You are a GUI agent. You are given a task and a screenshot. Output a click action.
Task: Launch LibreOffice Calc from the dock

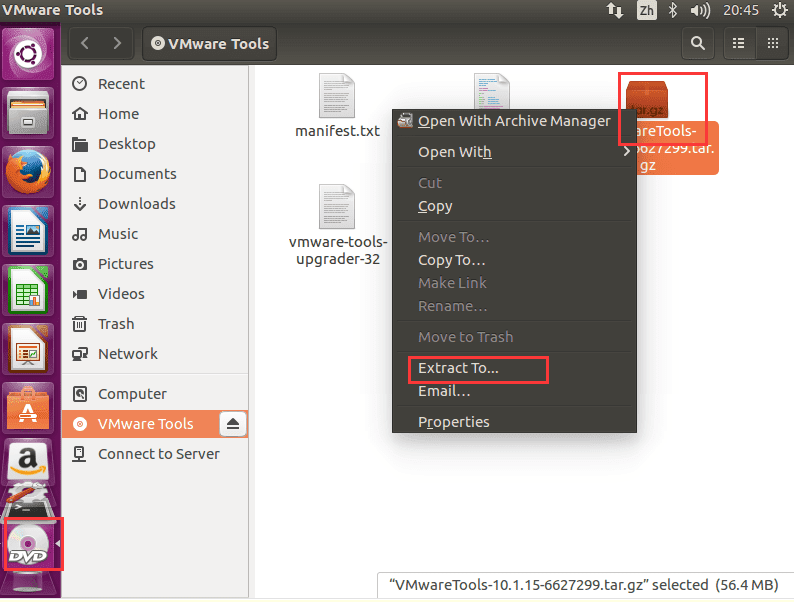28,291
